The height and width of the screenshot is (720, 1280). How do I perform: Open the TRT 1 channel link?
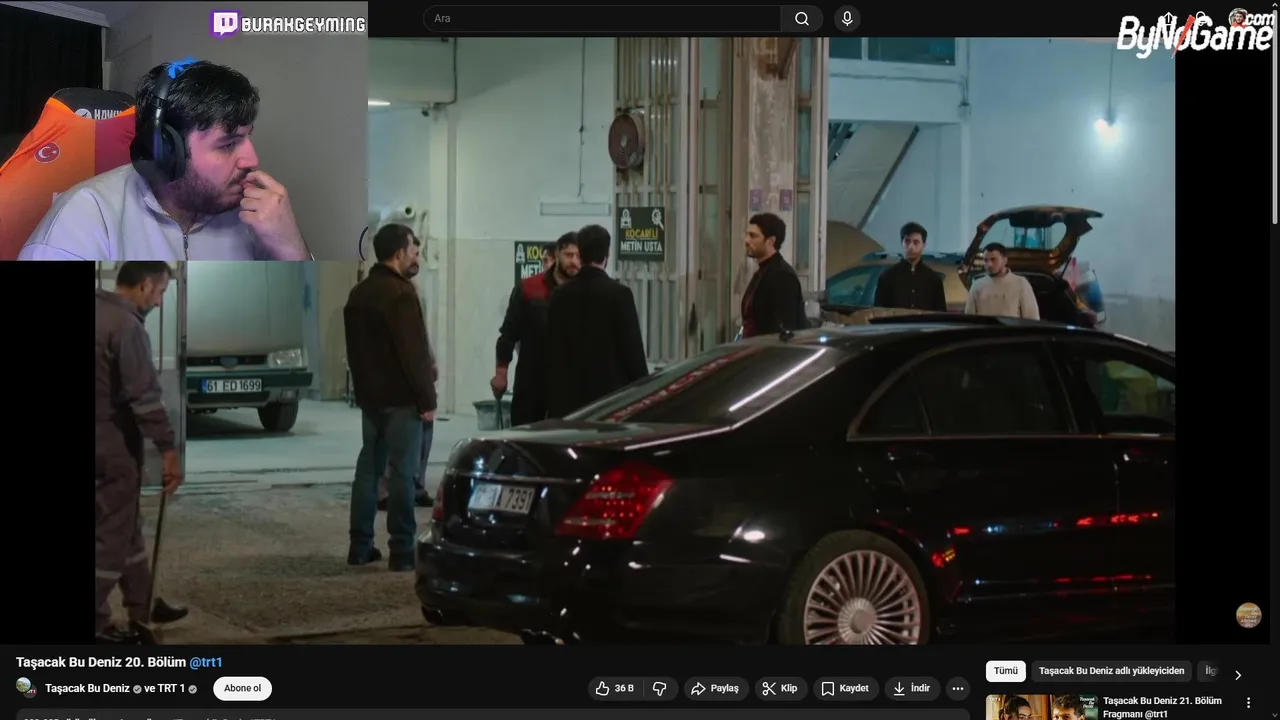(172, 689)
